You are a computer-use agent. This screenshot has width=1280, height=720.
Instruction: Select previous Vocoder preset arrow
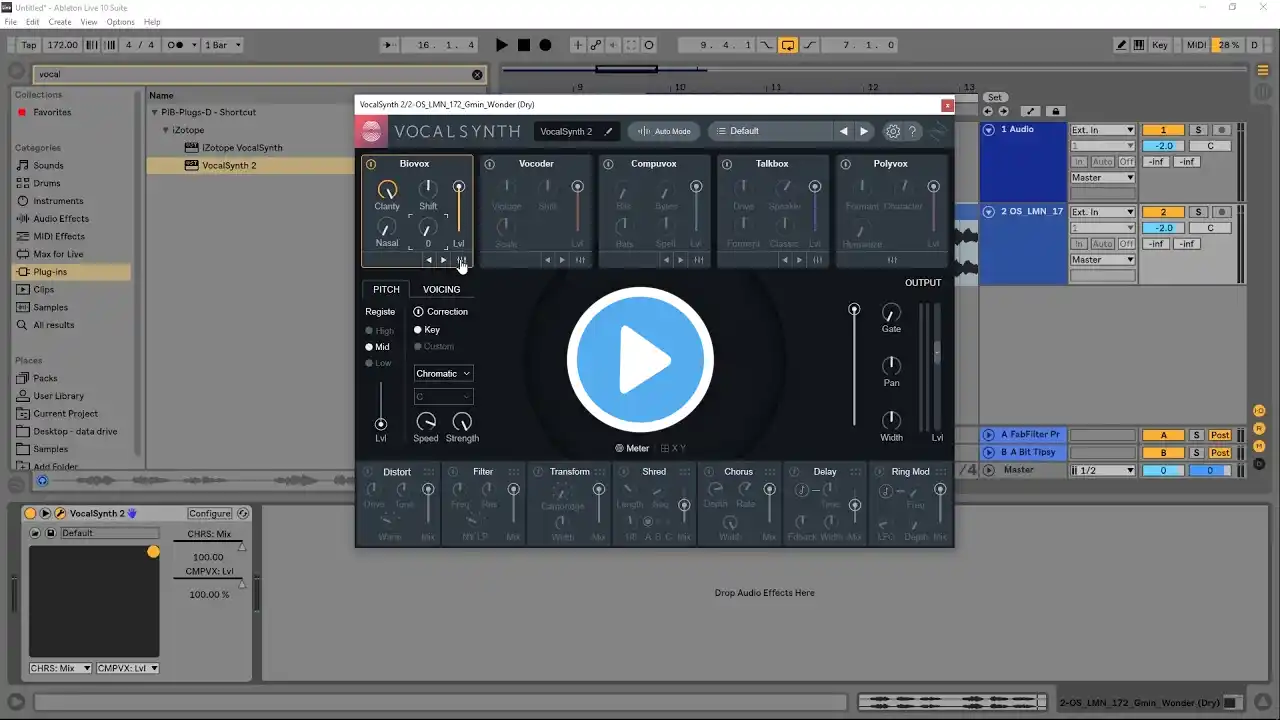point(547,260)
